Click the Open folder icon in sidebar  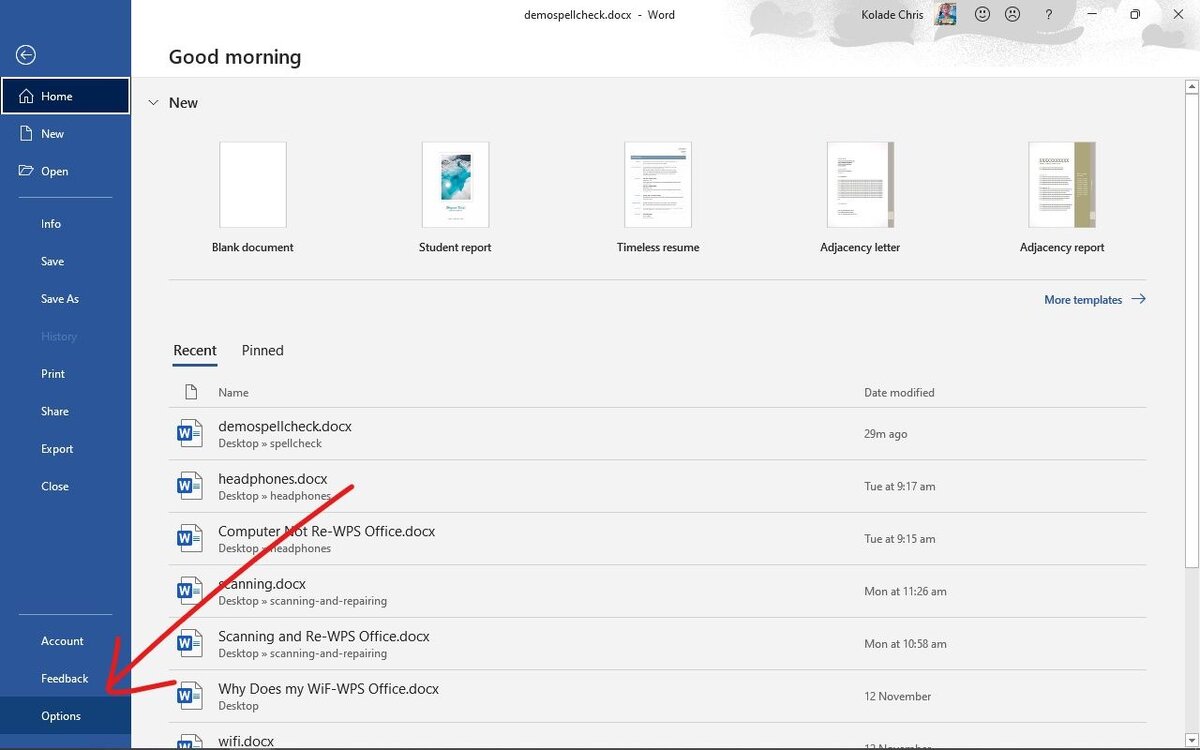pyautogui.click(x=26, y=171)
